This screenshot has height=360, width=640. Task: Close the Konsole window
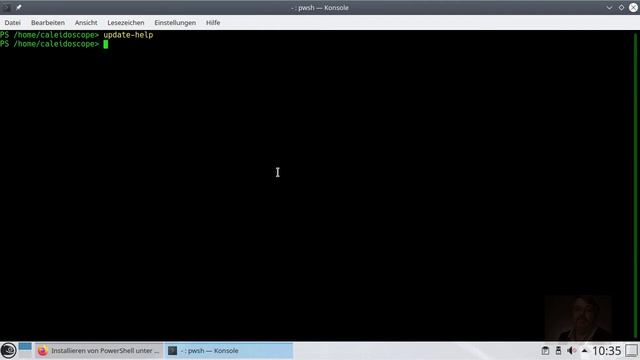click(x=633, y=7)
